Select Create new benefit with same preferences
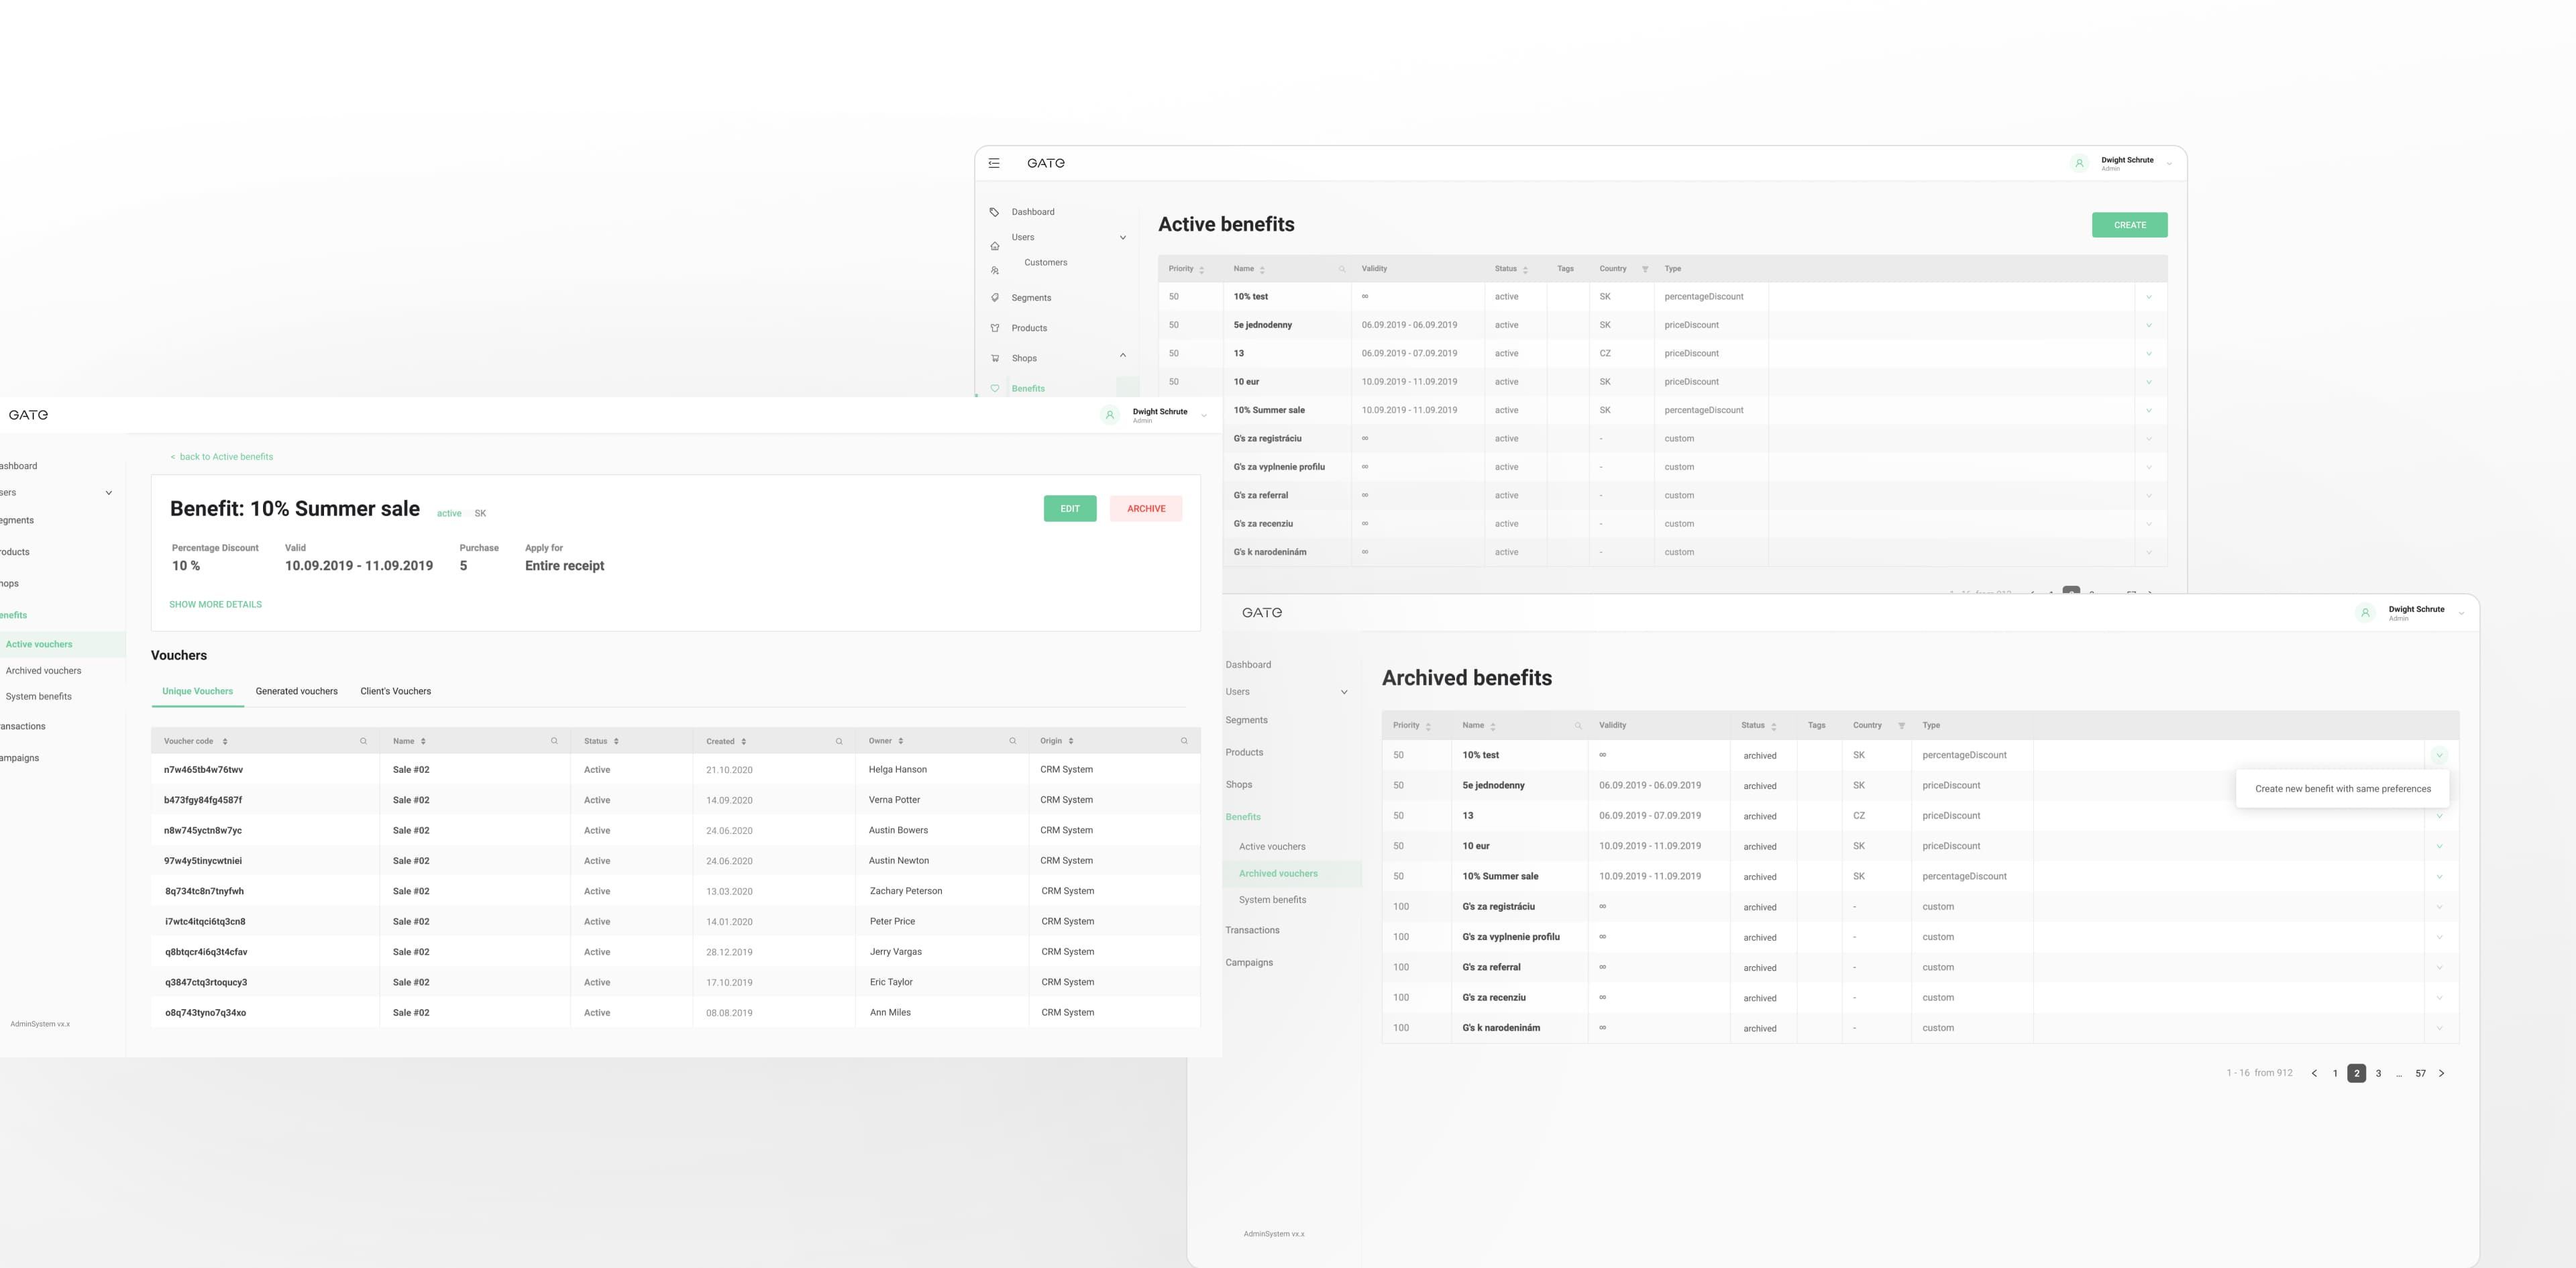Screen dimensions: 2576x1268 coord(2342,789)
